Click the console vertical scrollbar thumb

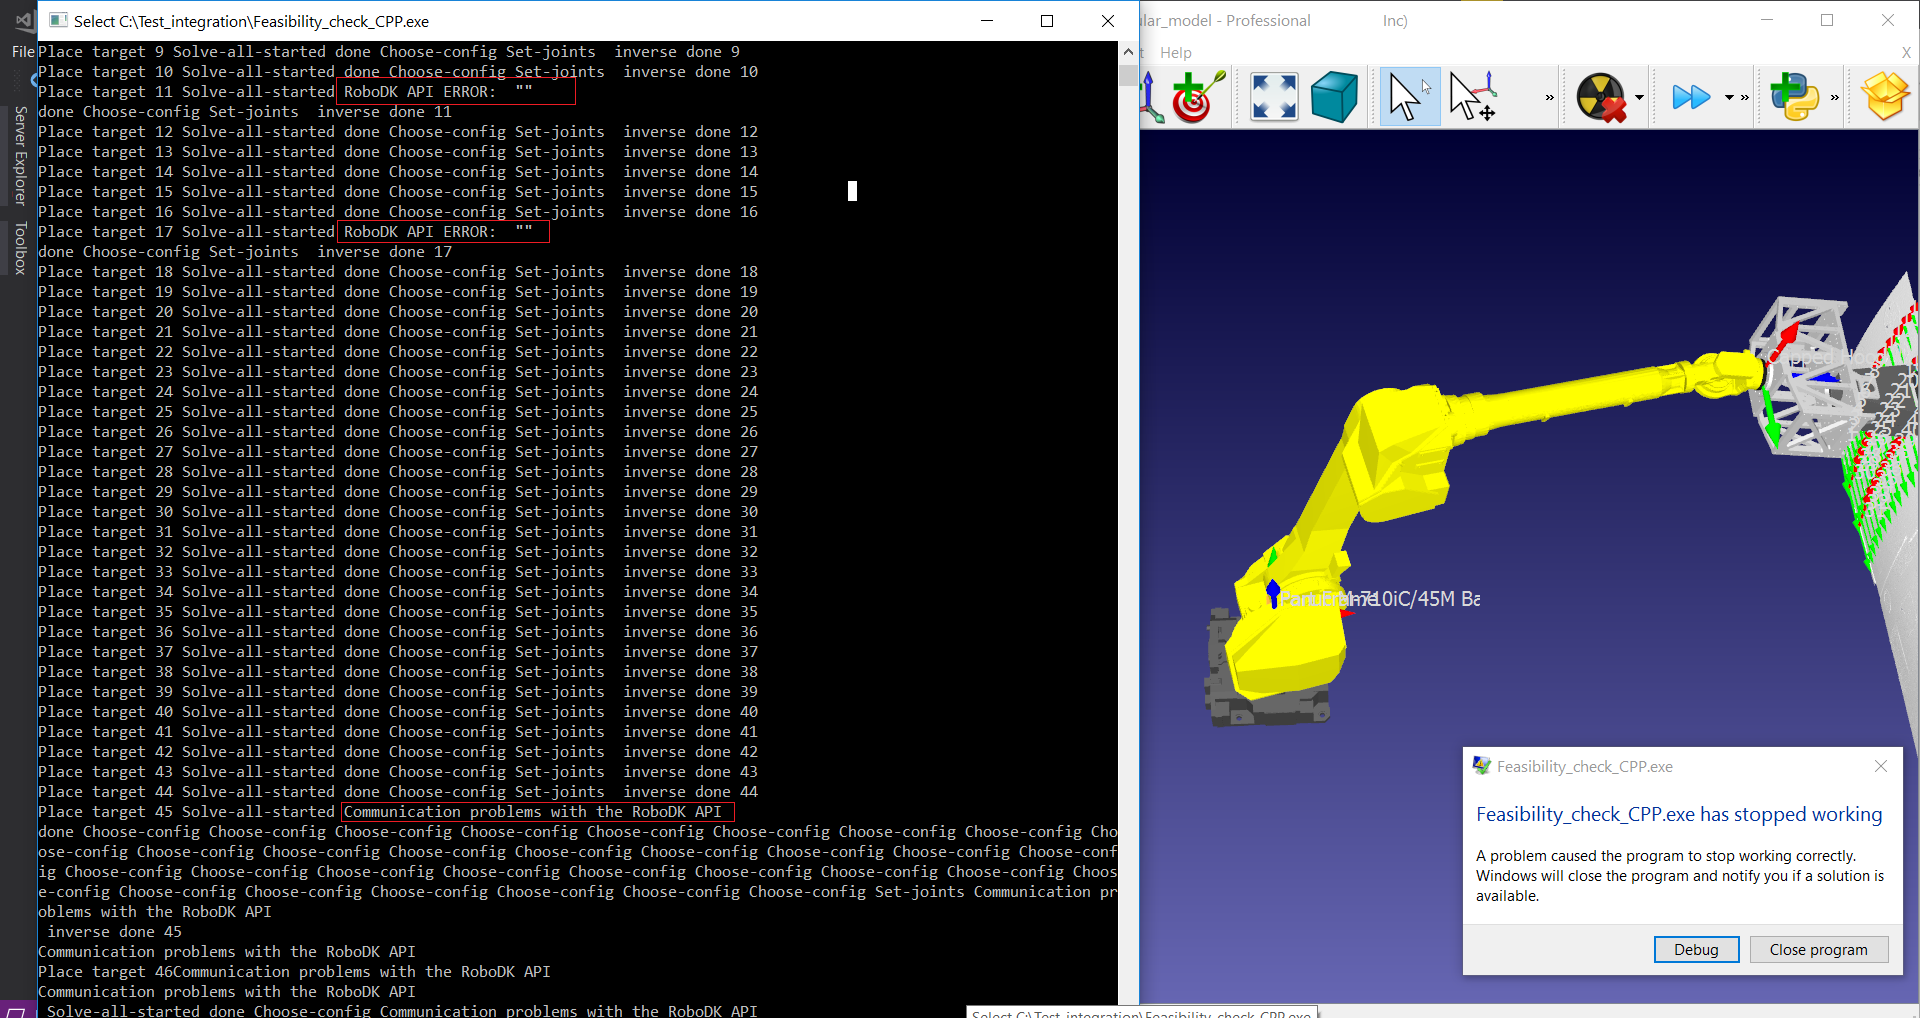[x=1128, y=76]
